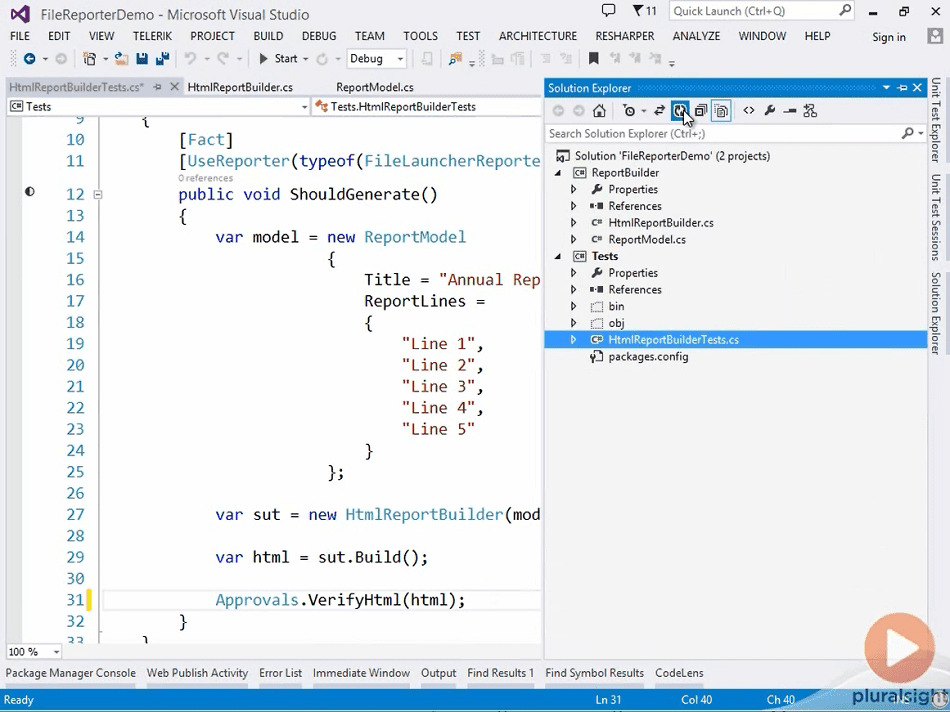Expand References under the Tests project

pos(573,290)
